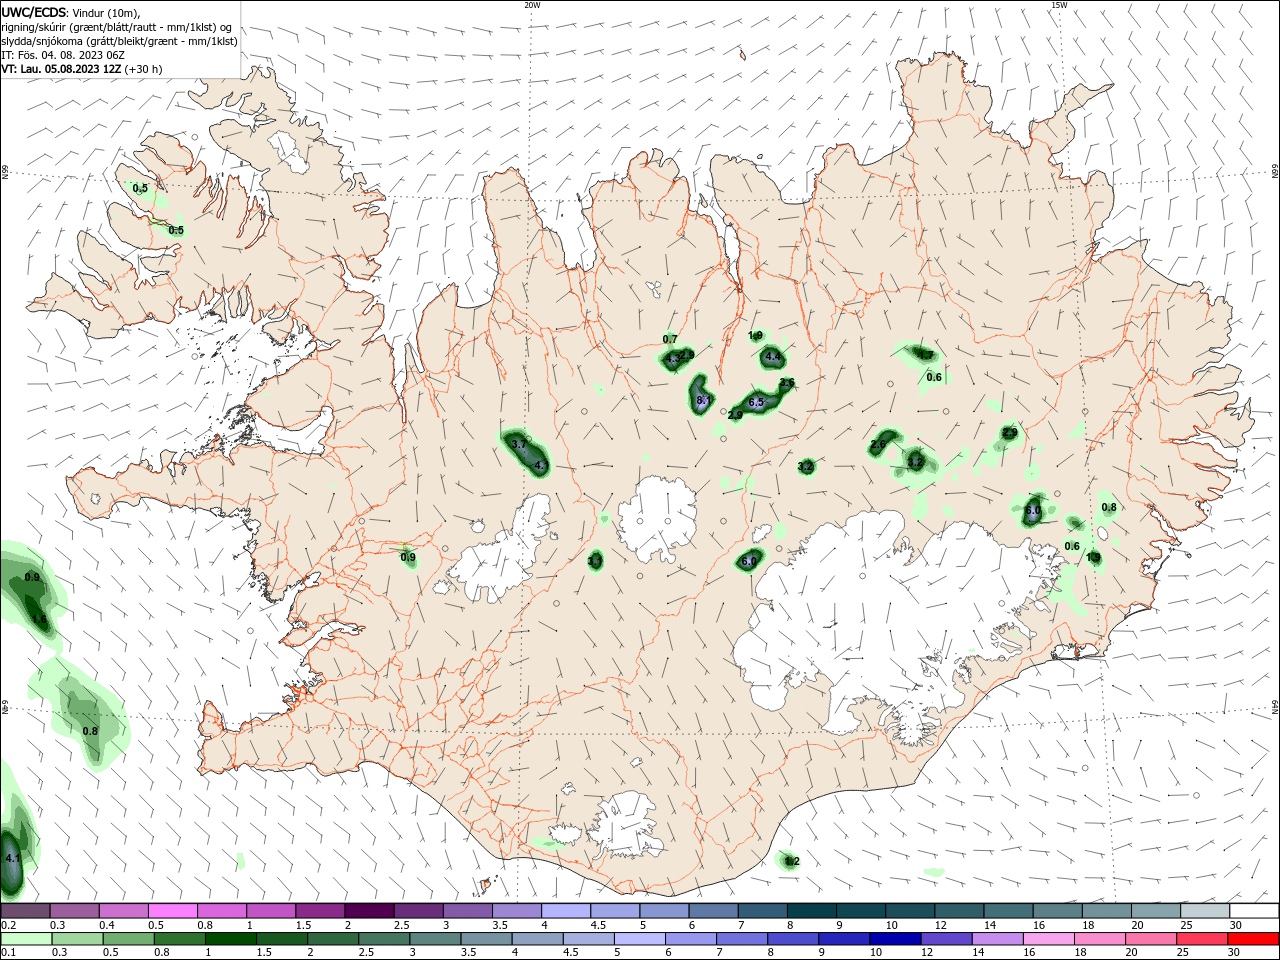Image resolution: width=1280 pixels, height=960 pixels.
Task: Click the '0.2' label under upper scale
Action: click(x=9, y=925)
